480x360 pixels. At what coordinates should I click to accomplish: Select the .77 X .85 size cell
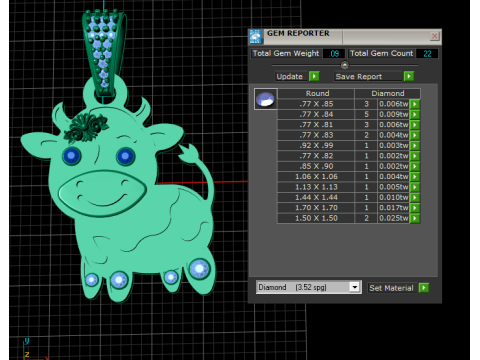[x=316, y=104]
